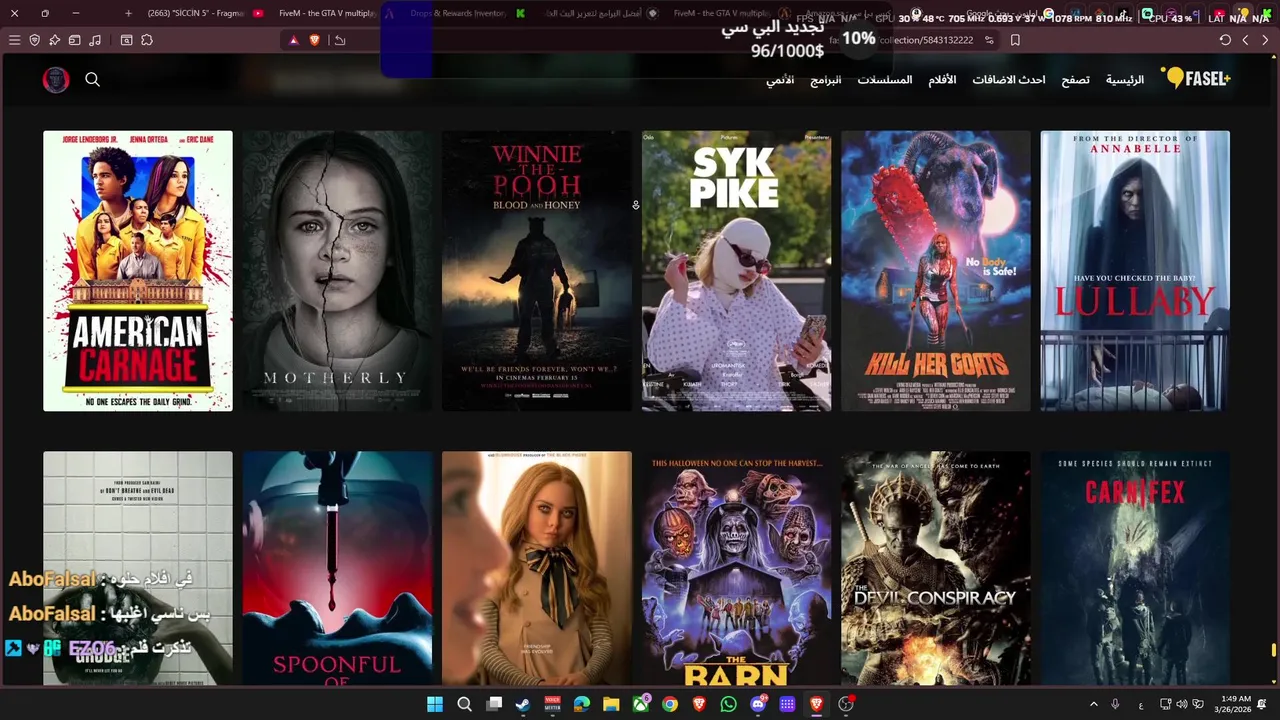The width and height of the screenshot is (1280, 720).
Task: Open the volume tray icon
Action: pyautogui.click(x=1182, y=704)
